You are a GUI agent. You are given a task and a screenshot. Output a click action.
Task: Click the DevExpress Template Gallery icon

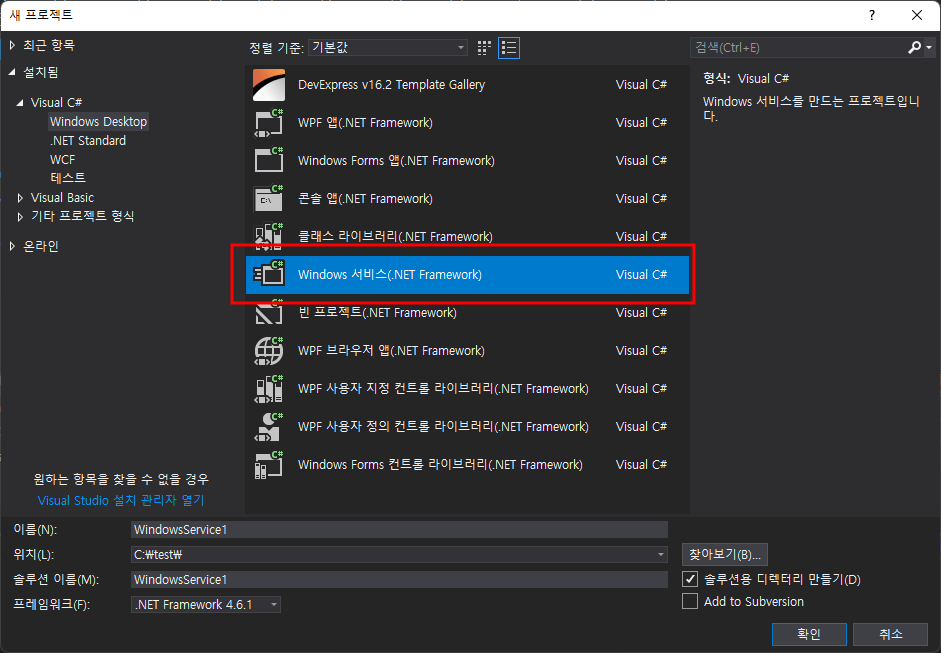point(269,85)
